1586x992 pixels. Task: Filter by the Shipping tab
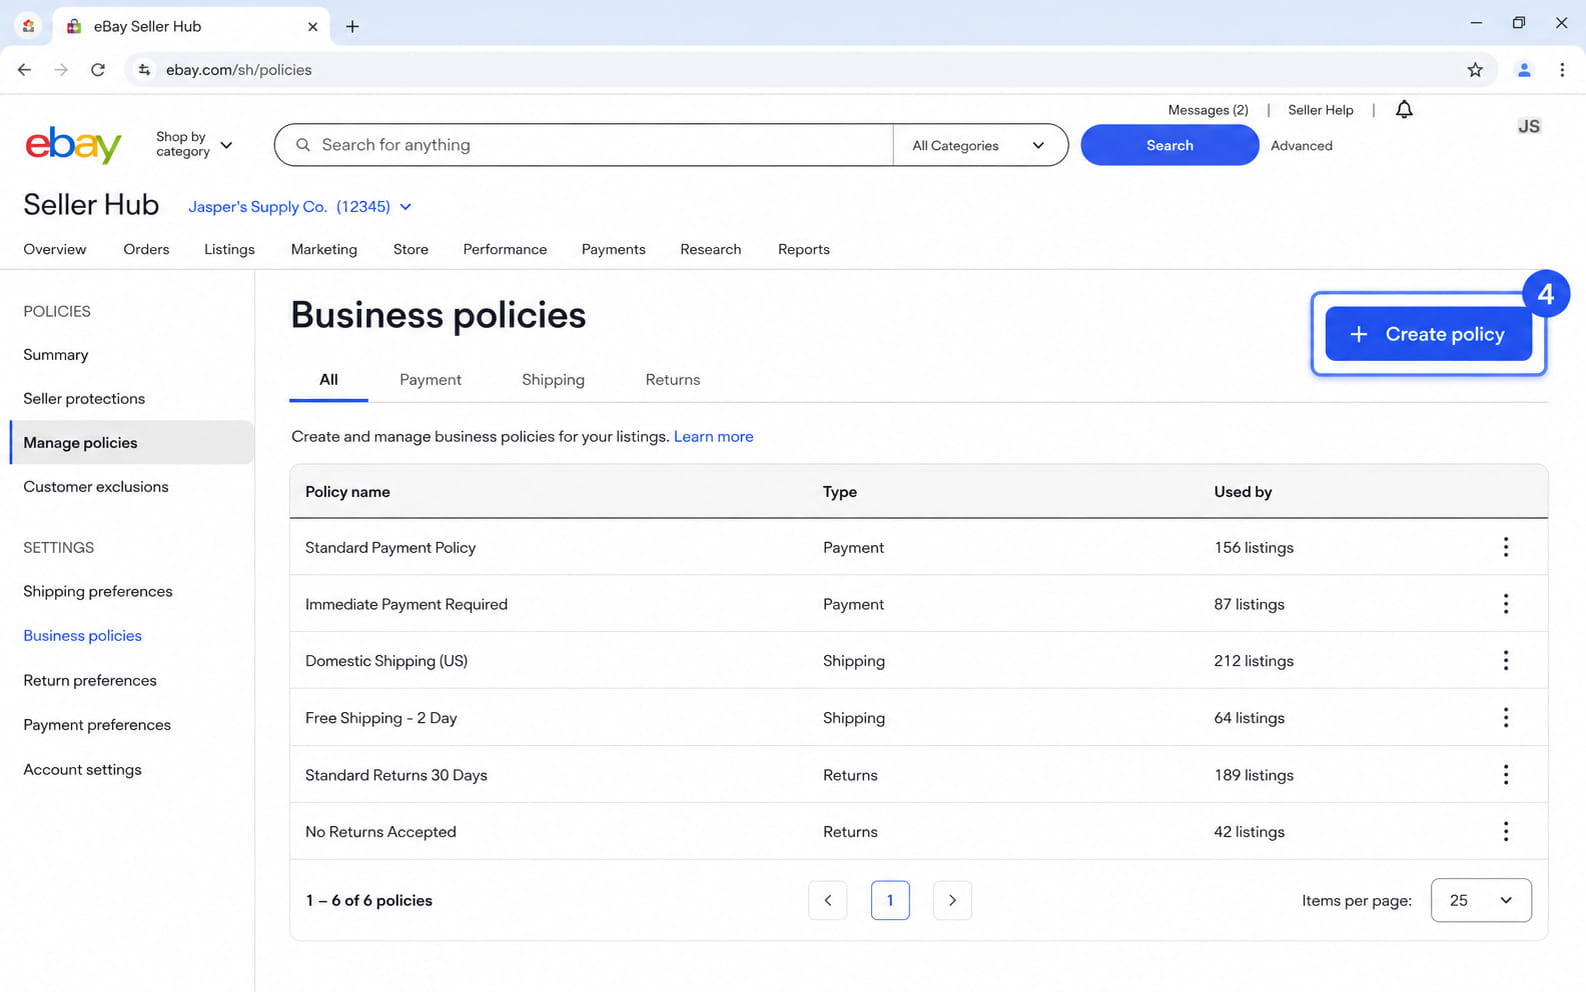point(553,380)
